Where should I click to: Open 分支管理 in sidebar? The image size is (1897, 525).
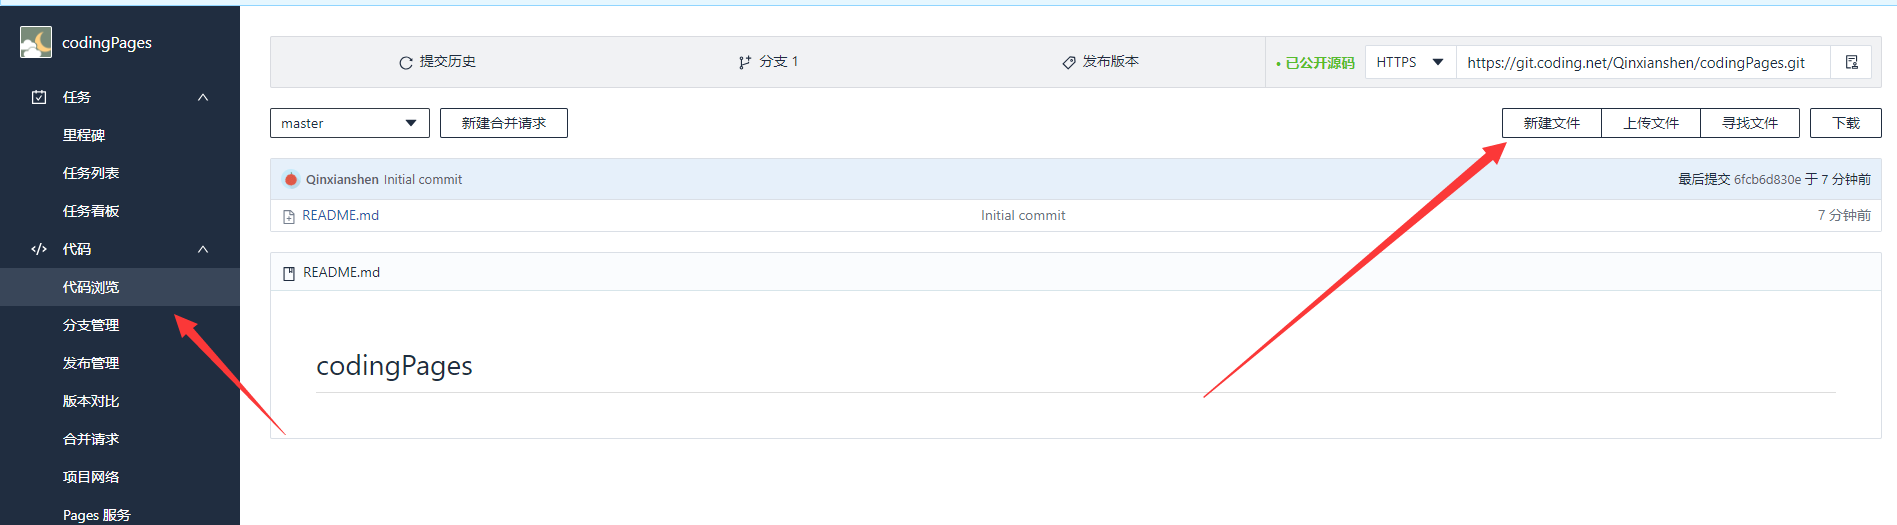coord(91,325)
